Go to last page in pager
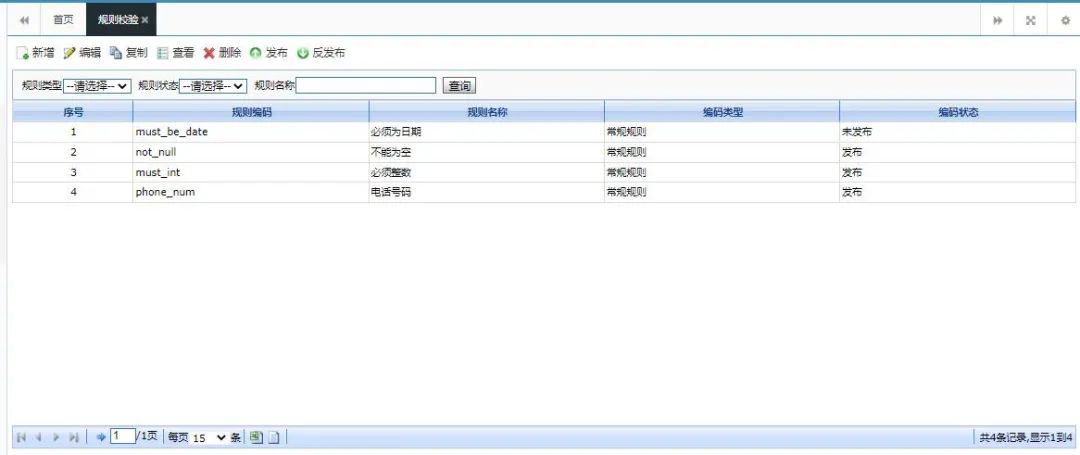This screenshot has width=1080, height=455. [x=74, y=437]
